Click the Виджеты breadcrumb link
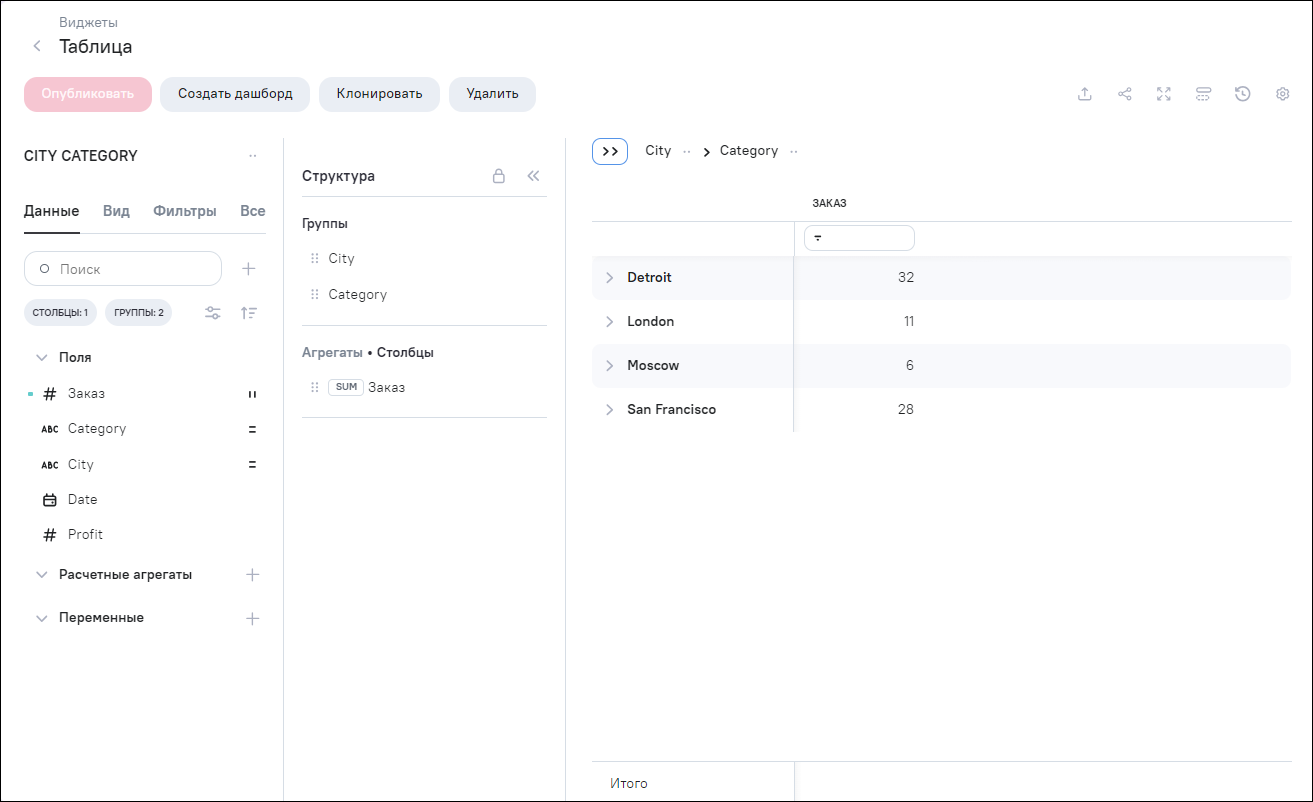Image resolution: width=1313 pixels, height=802 pixels. pos(89,22)
